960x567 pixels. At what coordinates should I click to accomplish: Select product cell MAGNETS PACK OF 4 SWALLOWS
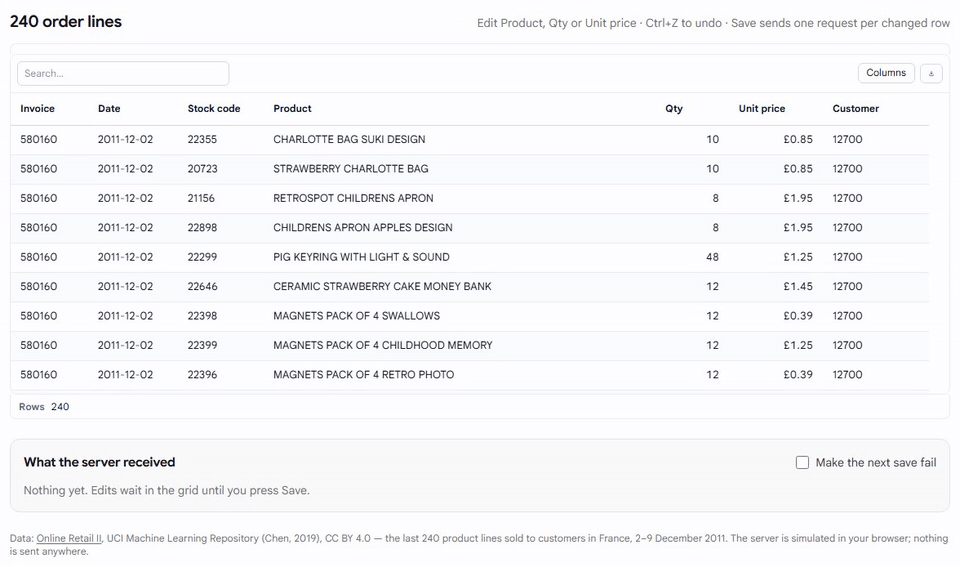(x=356, y=316)
